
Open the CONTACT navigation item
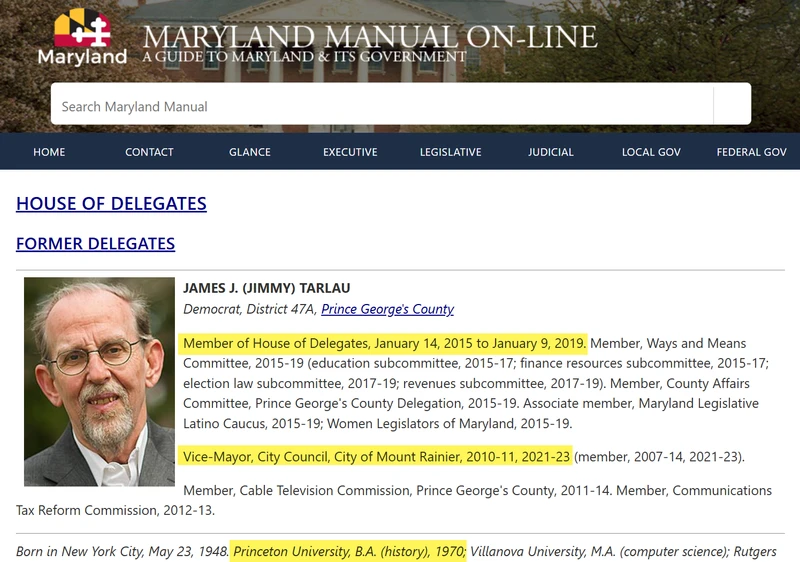click(x=149, y=152)
